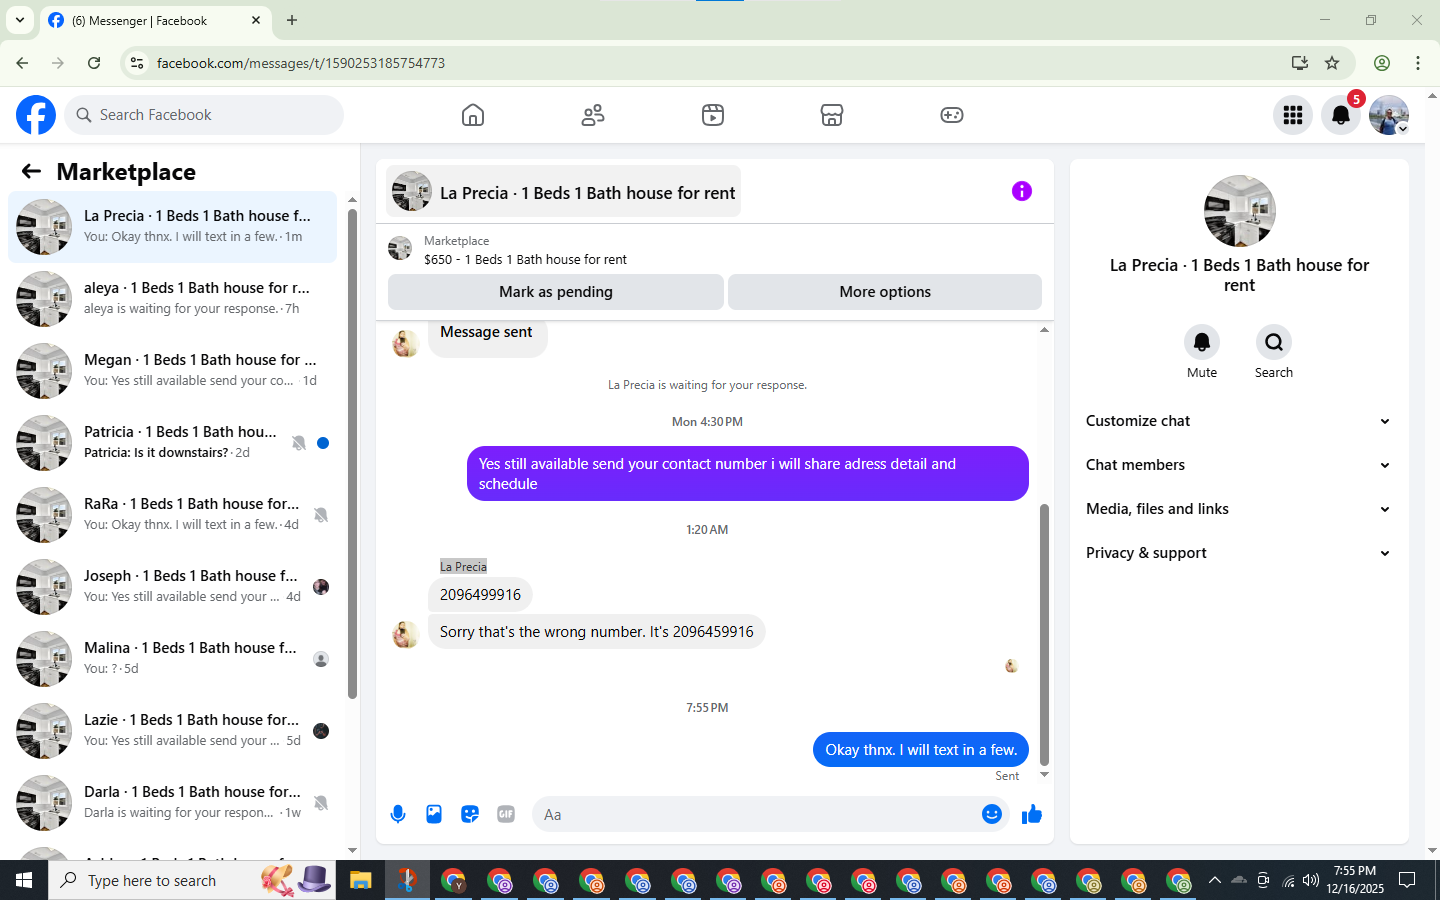This screenshot has width=1440, height=900.
Task: Go to the Home feed icon
Action: tap(473, 115)
